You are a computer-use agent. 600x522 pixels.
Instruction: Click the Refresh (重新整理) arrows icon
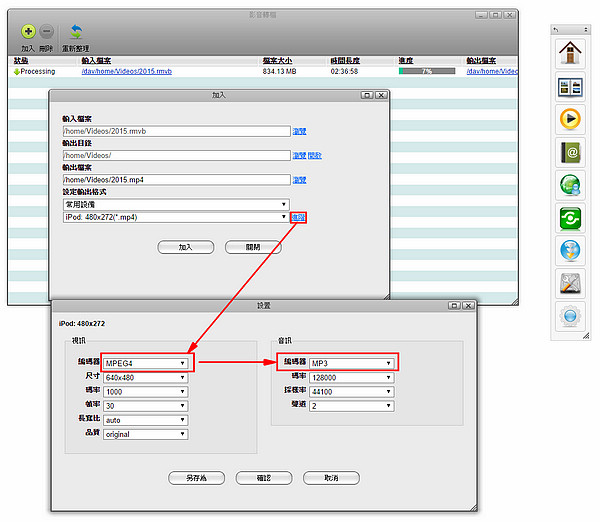tap(76, 32)
